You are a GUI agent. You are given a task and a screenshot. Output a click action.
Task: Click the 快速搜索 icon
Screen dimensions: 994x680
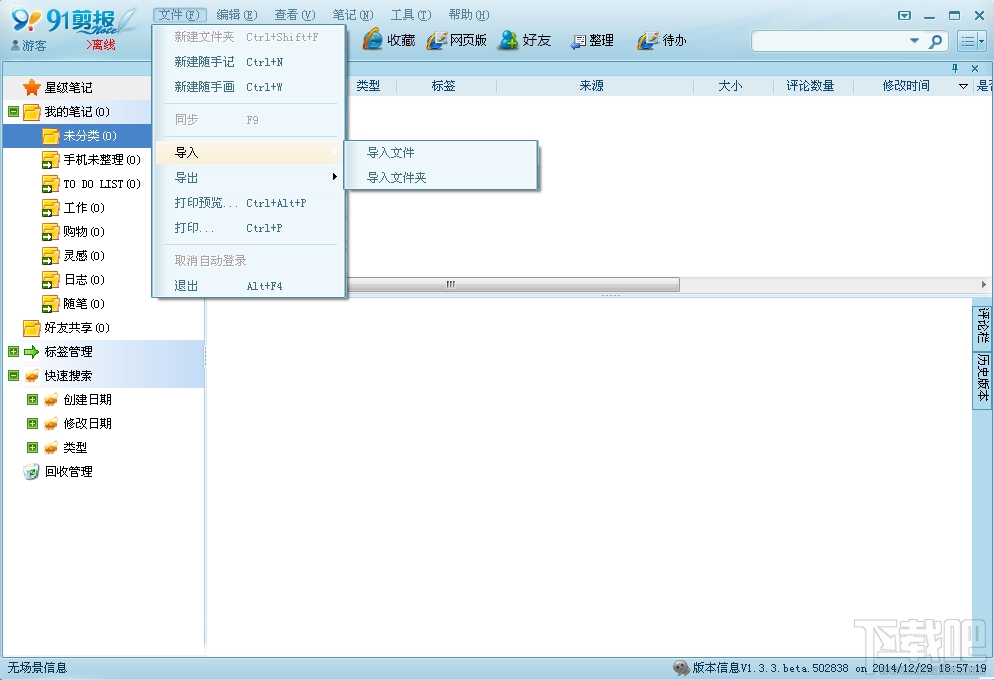(32, 376)
